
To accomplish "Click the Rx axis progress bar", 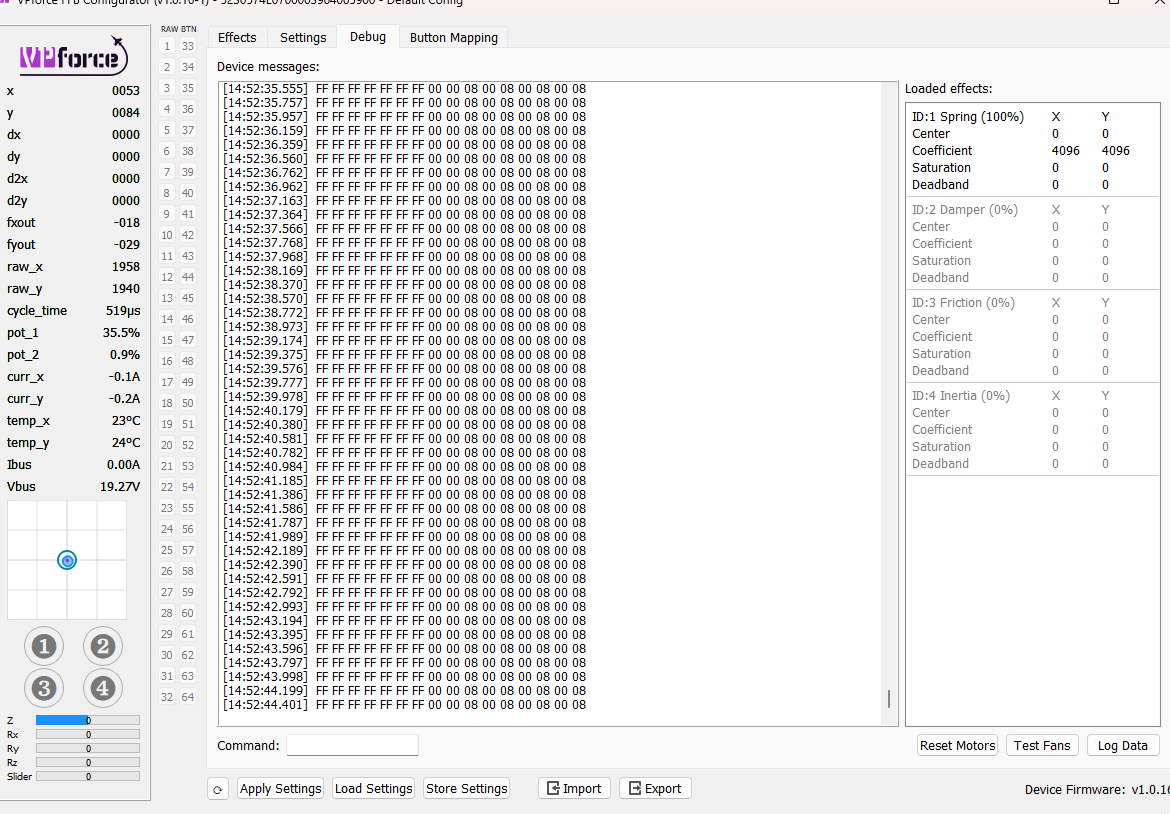I will (x=88, y=735).
